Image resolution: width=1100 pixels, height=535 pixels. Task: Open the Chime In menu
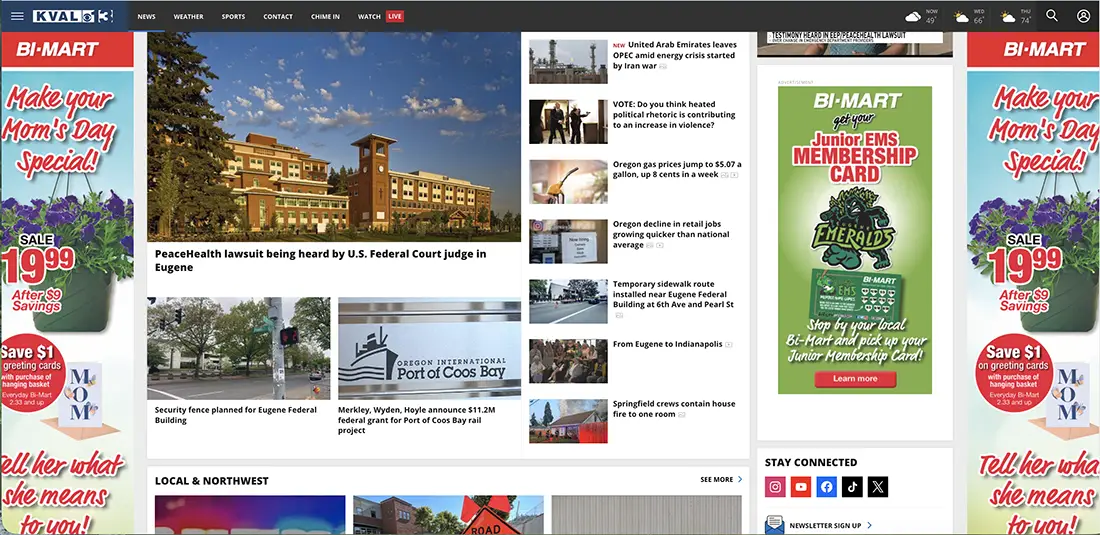click(326, 16)
